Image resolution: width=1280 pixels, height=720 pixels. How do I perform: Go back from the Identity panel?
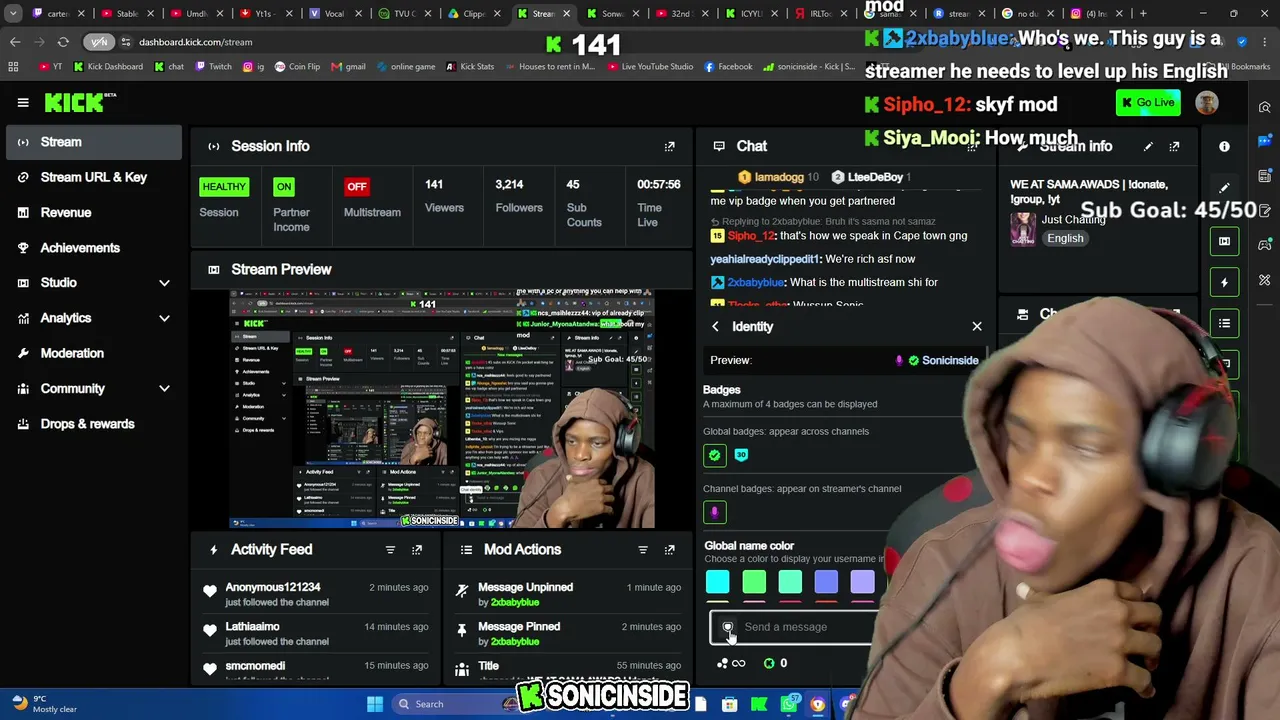point(715,326)
